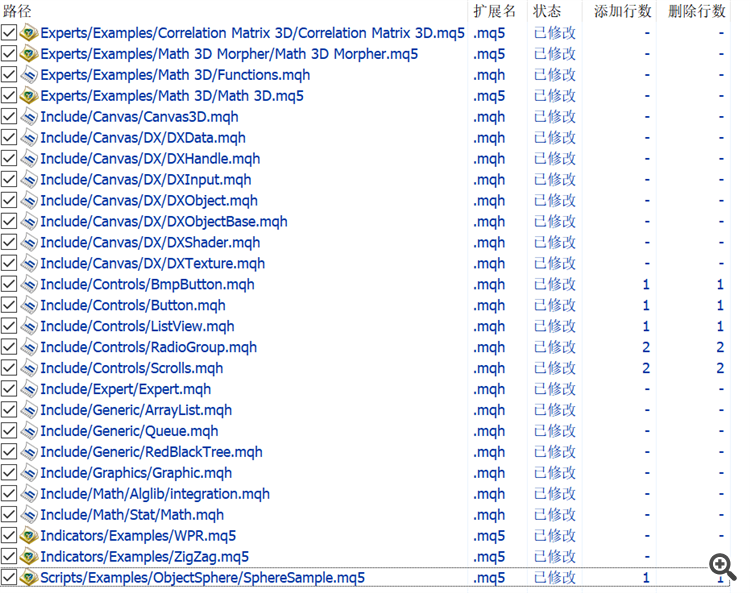Sort by the 删除行数 column header
The width and height of the screenshot is (750, 593).
696,11
